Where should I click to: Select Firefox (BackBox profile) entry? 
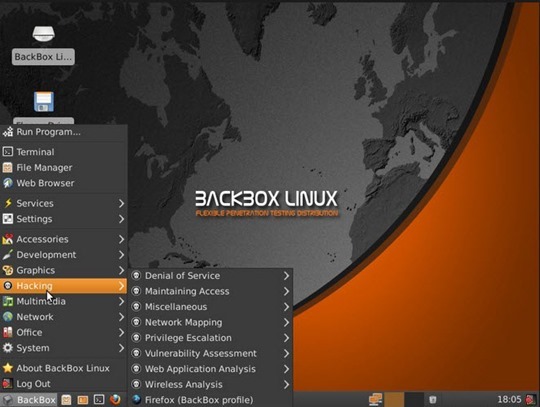(x=211, y=400)
